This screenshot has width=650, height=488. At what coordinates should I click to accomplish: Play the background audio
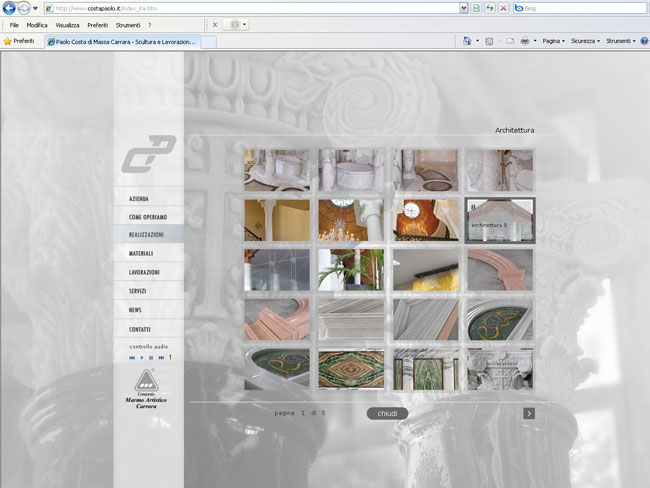142,358
